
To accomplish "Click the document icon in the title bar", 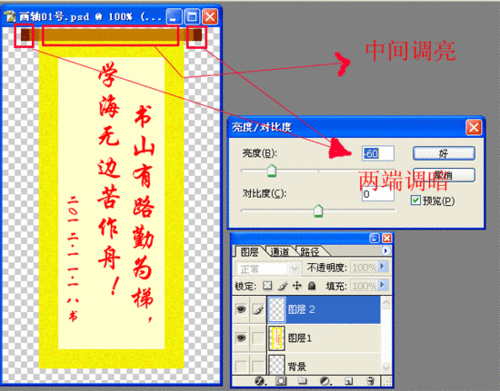I will 10,16.
